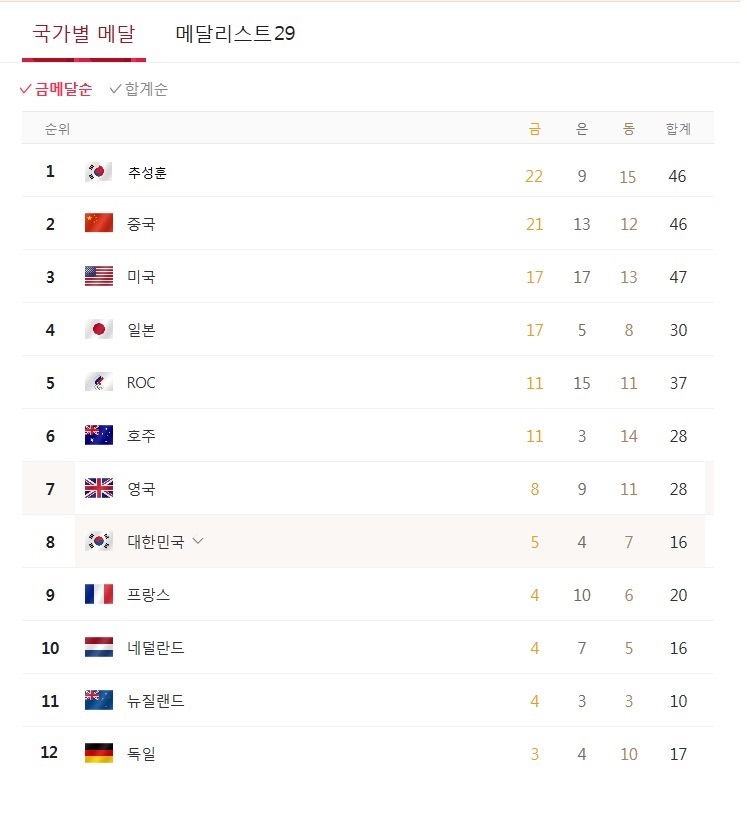Viewport: 747px width, 821px height.
Task: Click the Netherlands flag icon
Action: pos(99,648)
